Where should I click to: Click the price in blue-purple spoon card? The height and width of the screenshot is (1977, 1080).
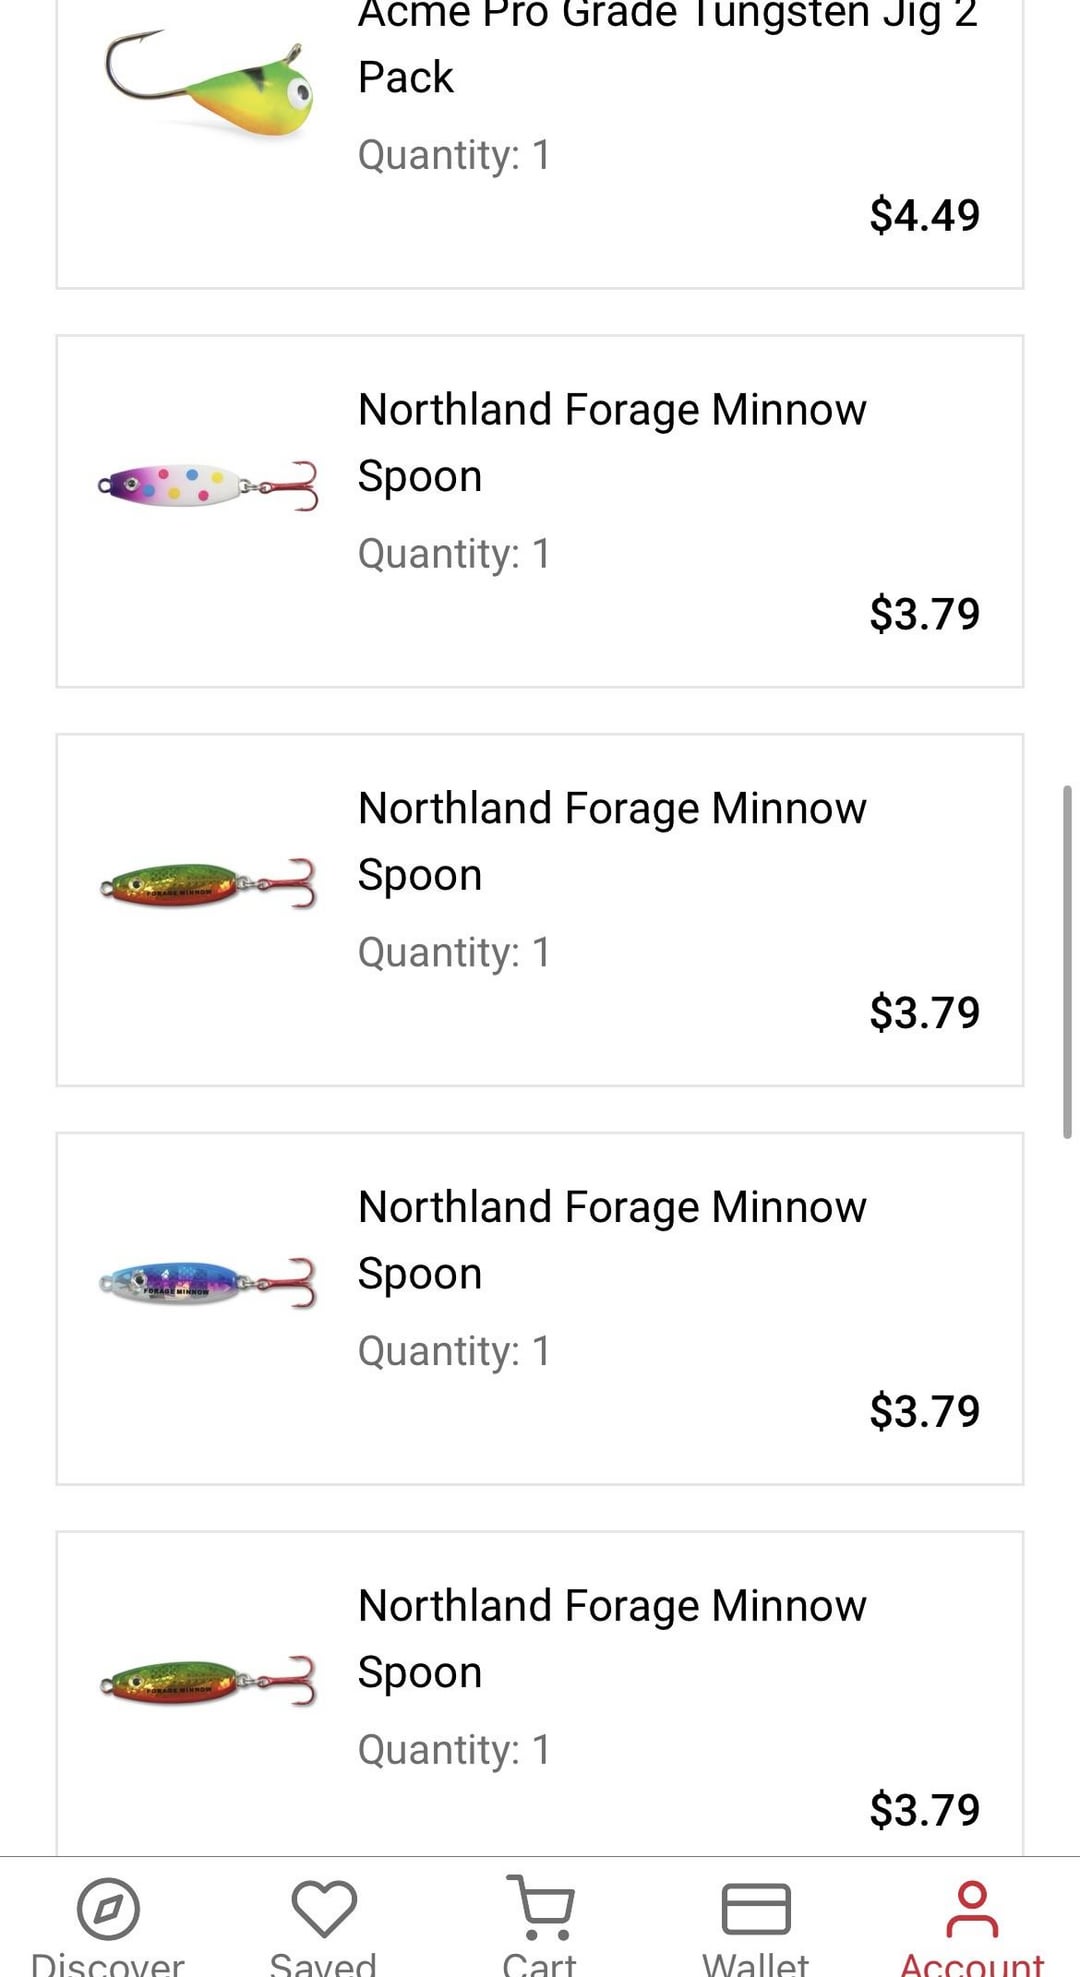[x=924, y=1411]
